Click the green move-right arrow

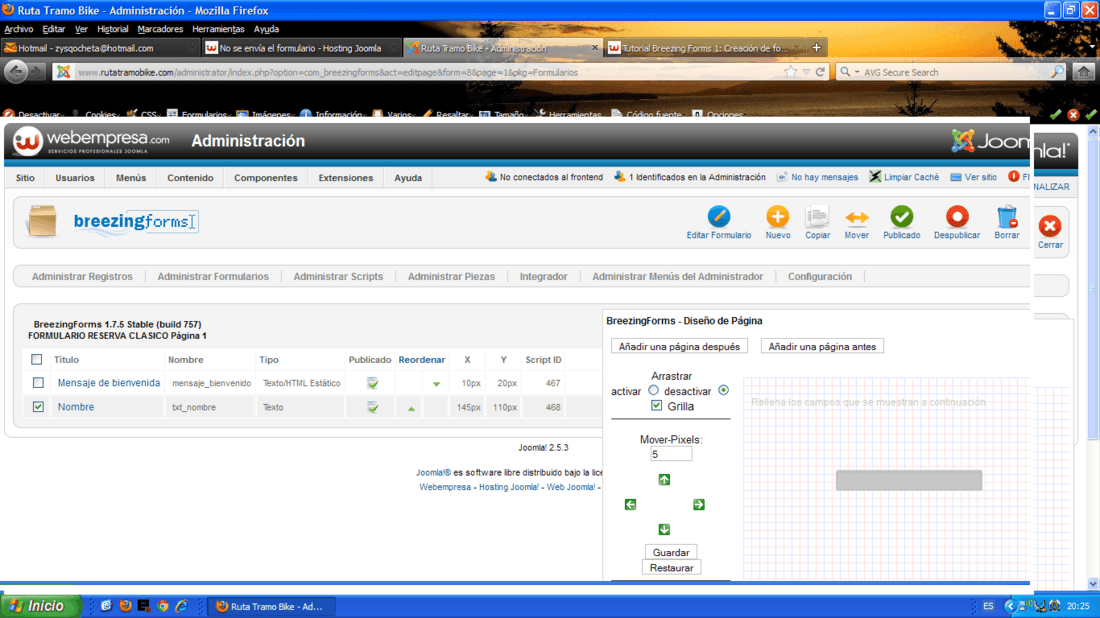pyautogui.click(x=699, y=504)
